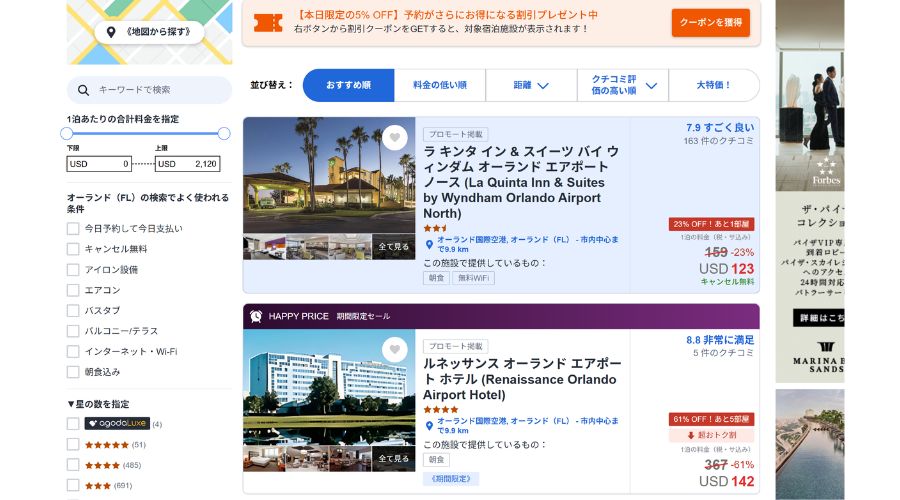
Task: Click 地図から探す map button
Action: pyautogui.click(x=149, y=32)
